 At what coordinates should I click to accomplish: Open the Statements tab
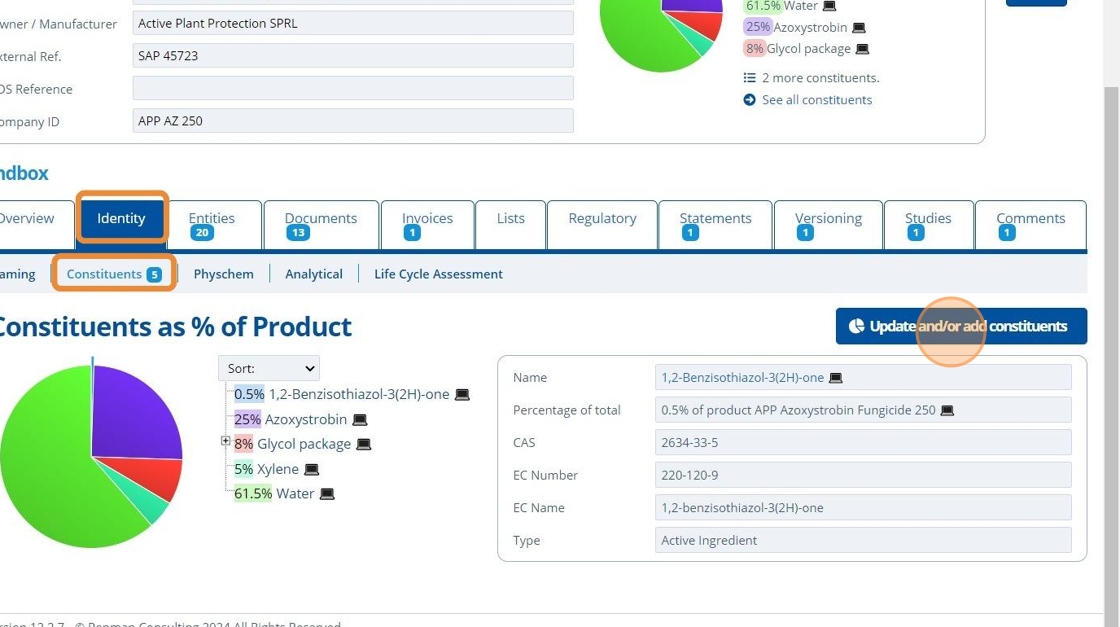point(715,224)
